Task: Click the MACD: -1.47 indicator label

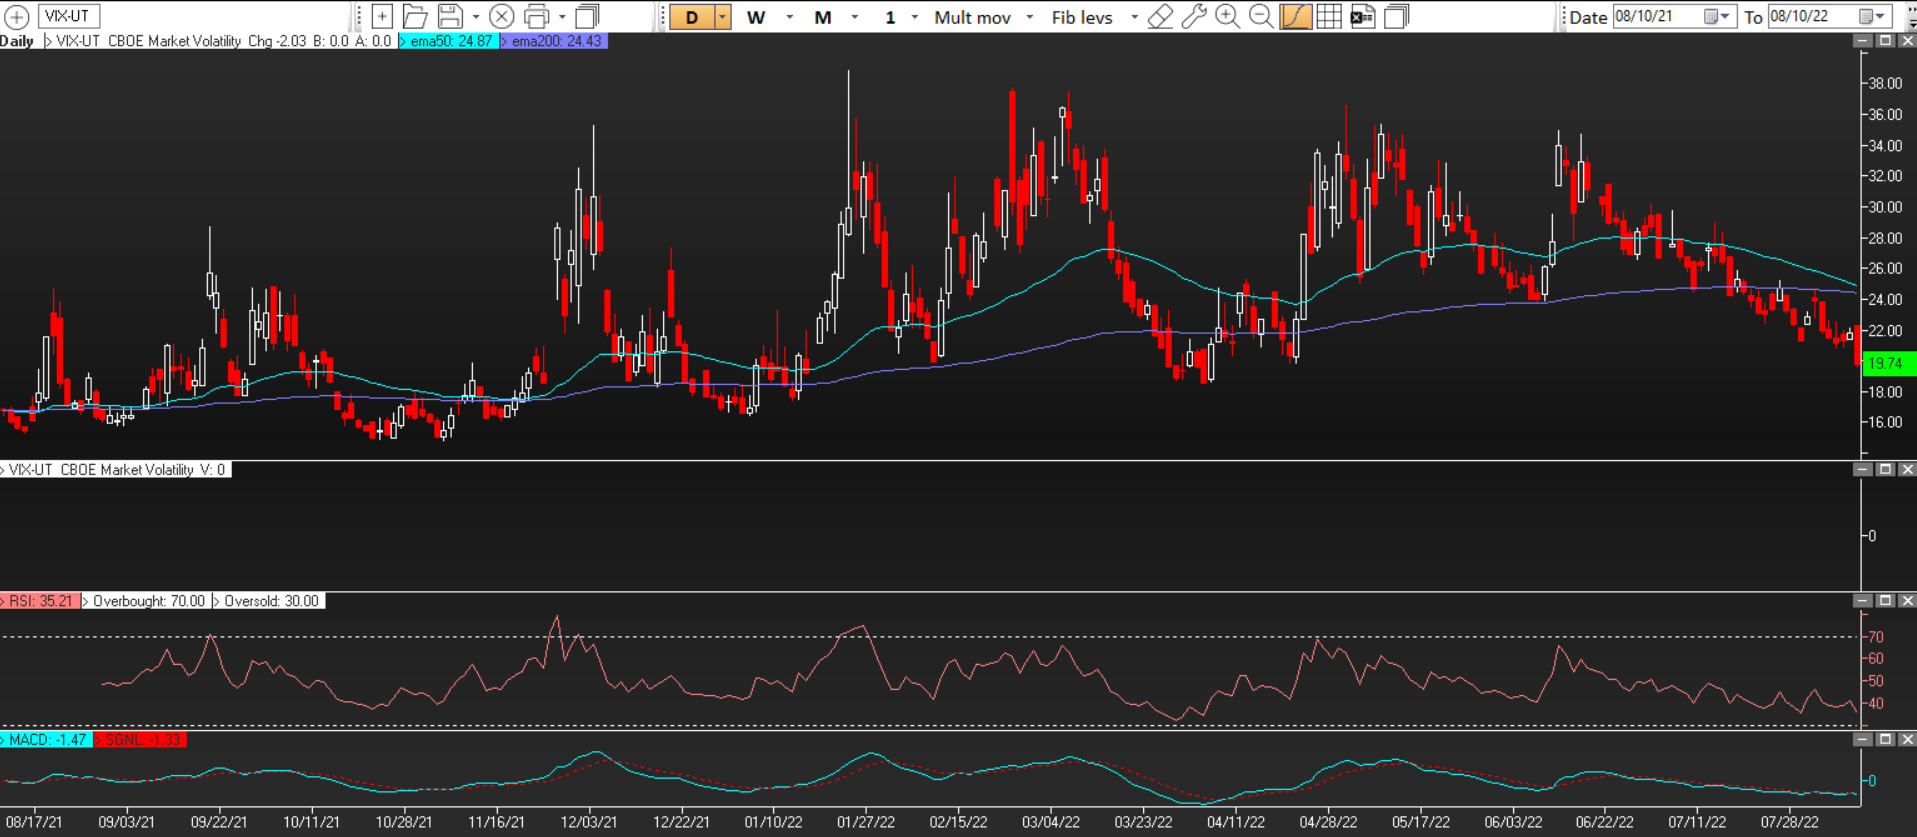Action: [46, 739]
